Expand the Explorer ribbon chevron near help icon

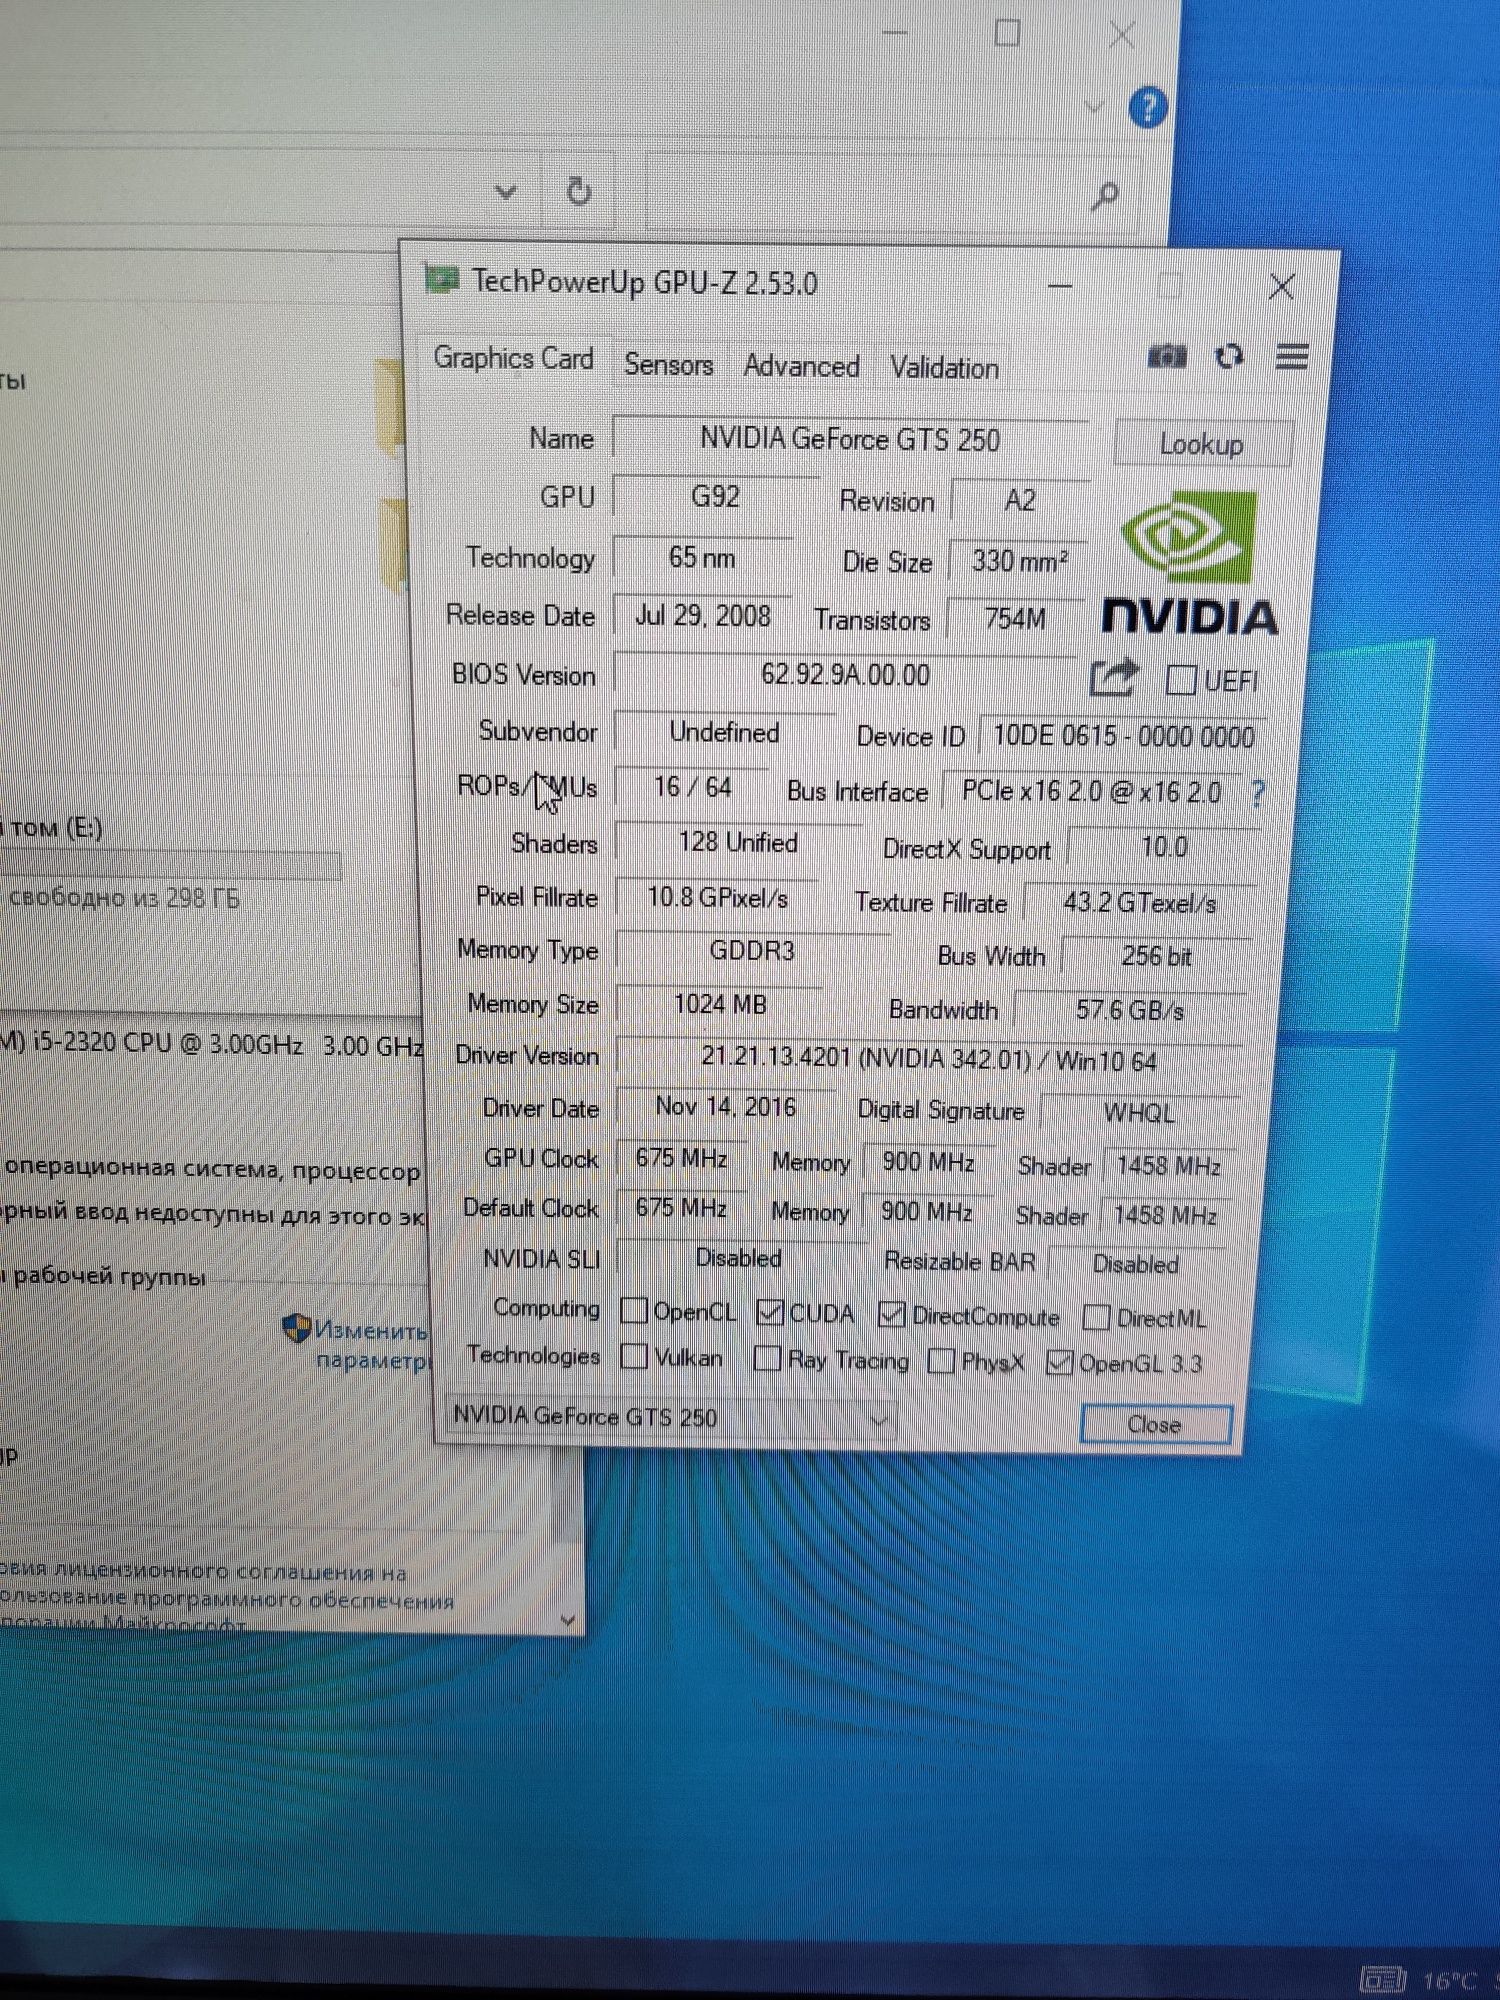point(1094,107)
